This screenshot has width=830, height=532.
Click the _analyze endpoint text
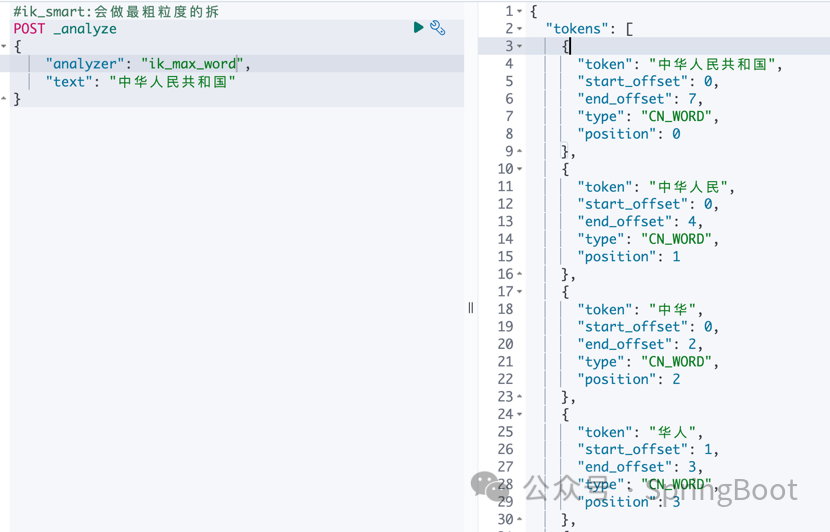pyautogui.click(x=85, y=29)
